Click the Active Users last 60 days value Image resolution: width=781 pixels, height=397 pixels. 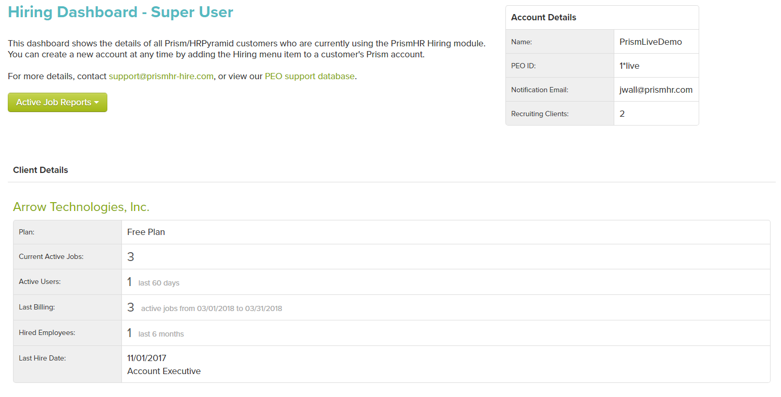(x=153, y=282)
